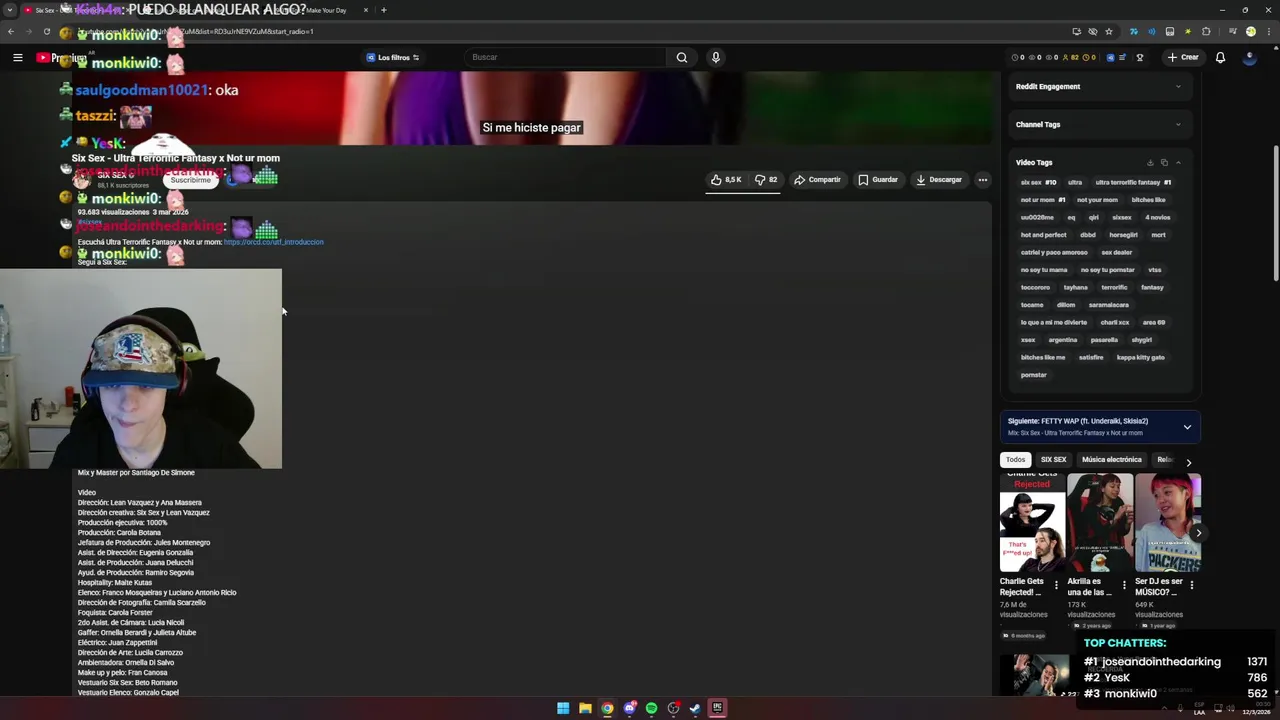
Task: Open the Chrome three-dot menu
Action: pos(1270,32)
